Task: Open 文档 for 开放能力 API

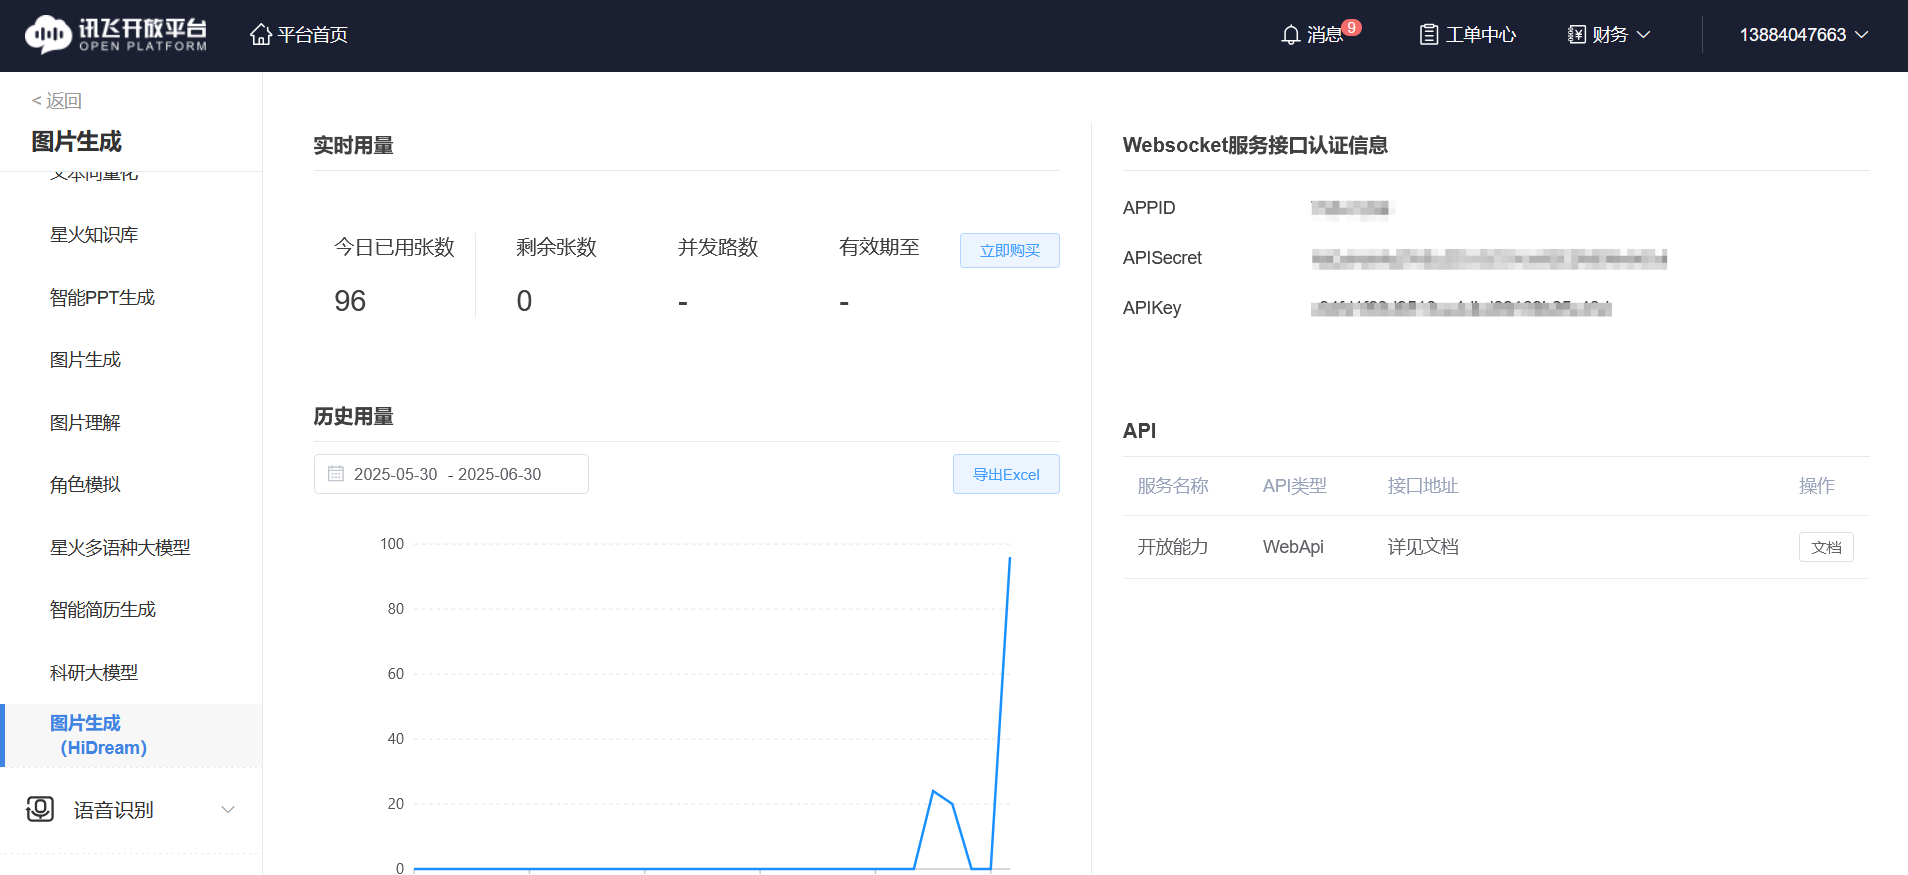Action: pyautogui.click(x=1826, y=547)
